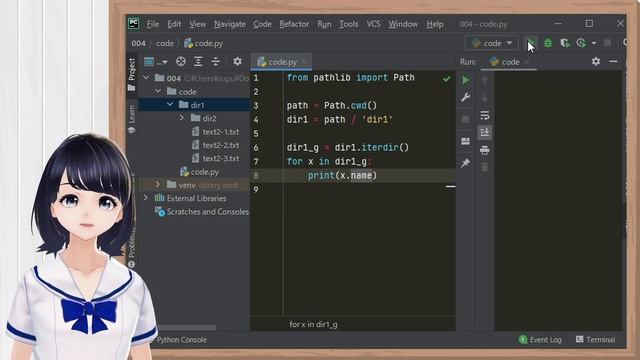Click the stop square in the Run panel

click(465, 119)
